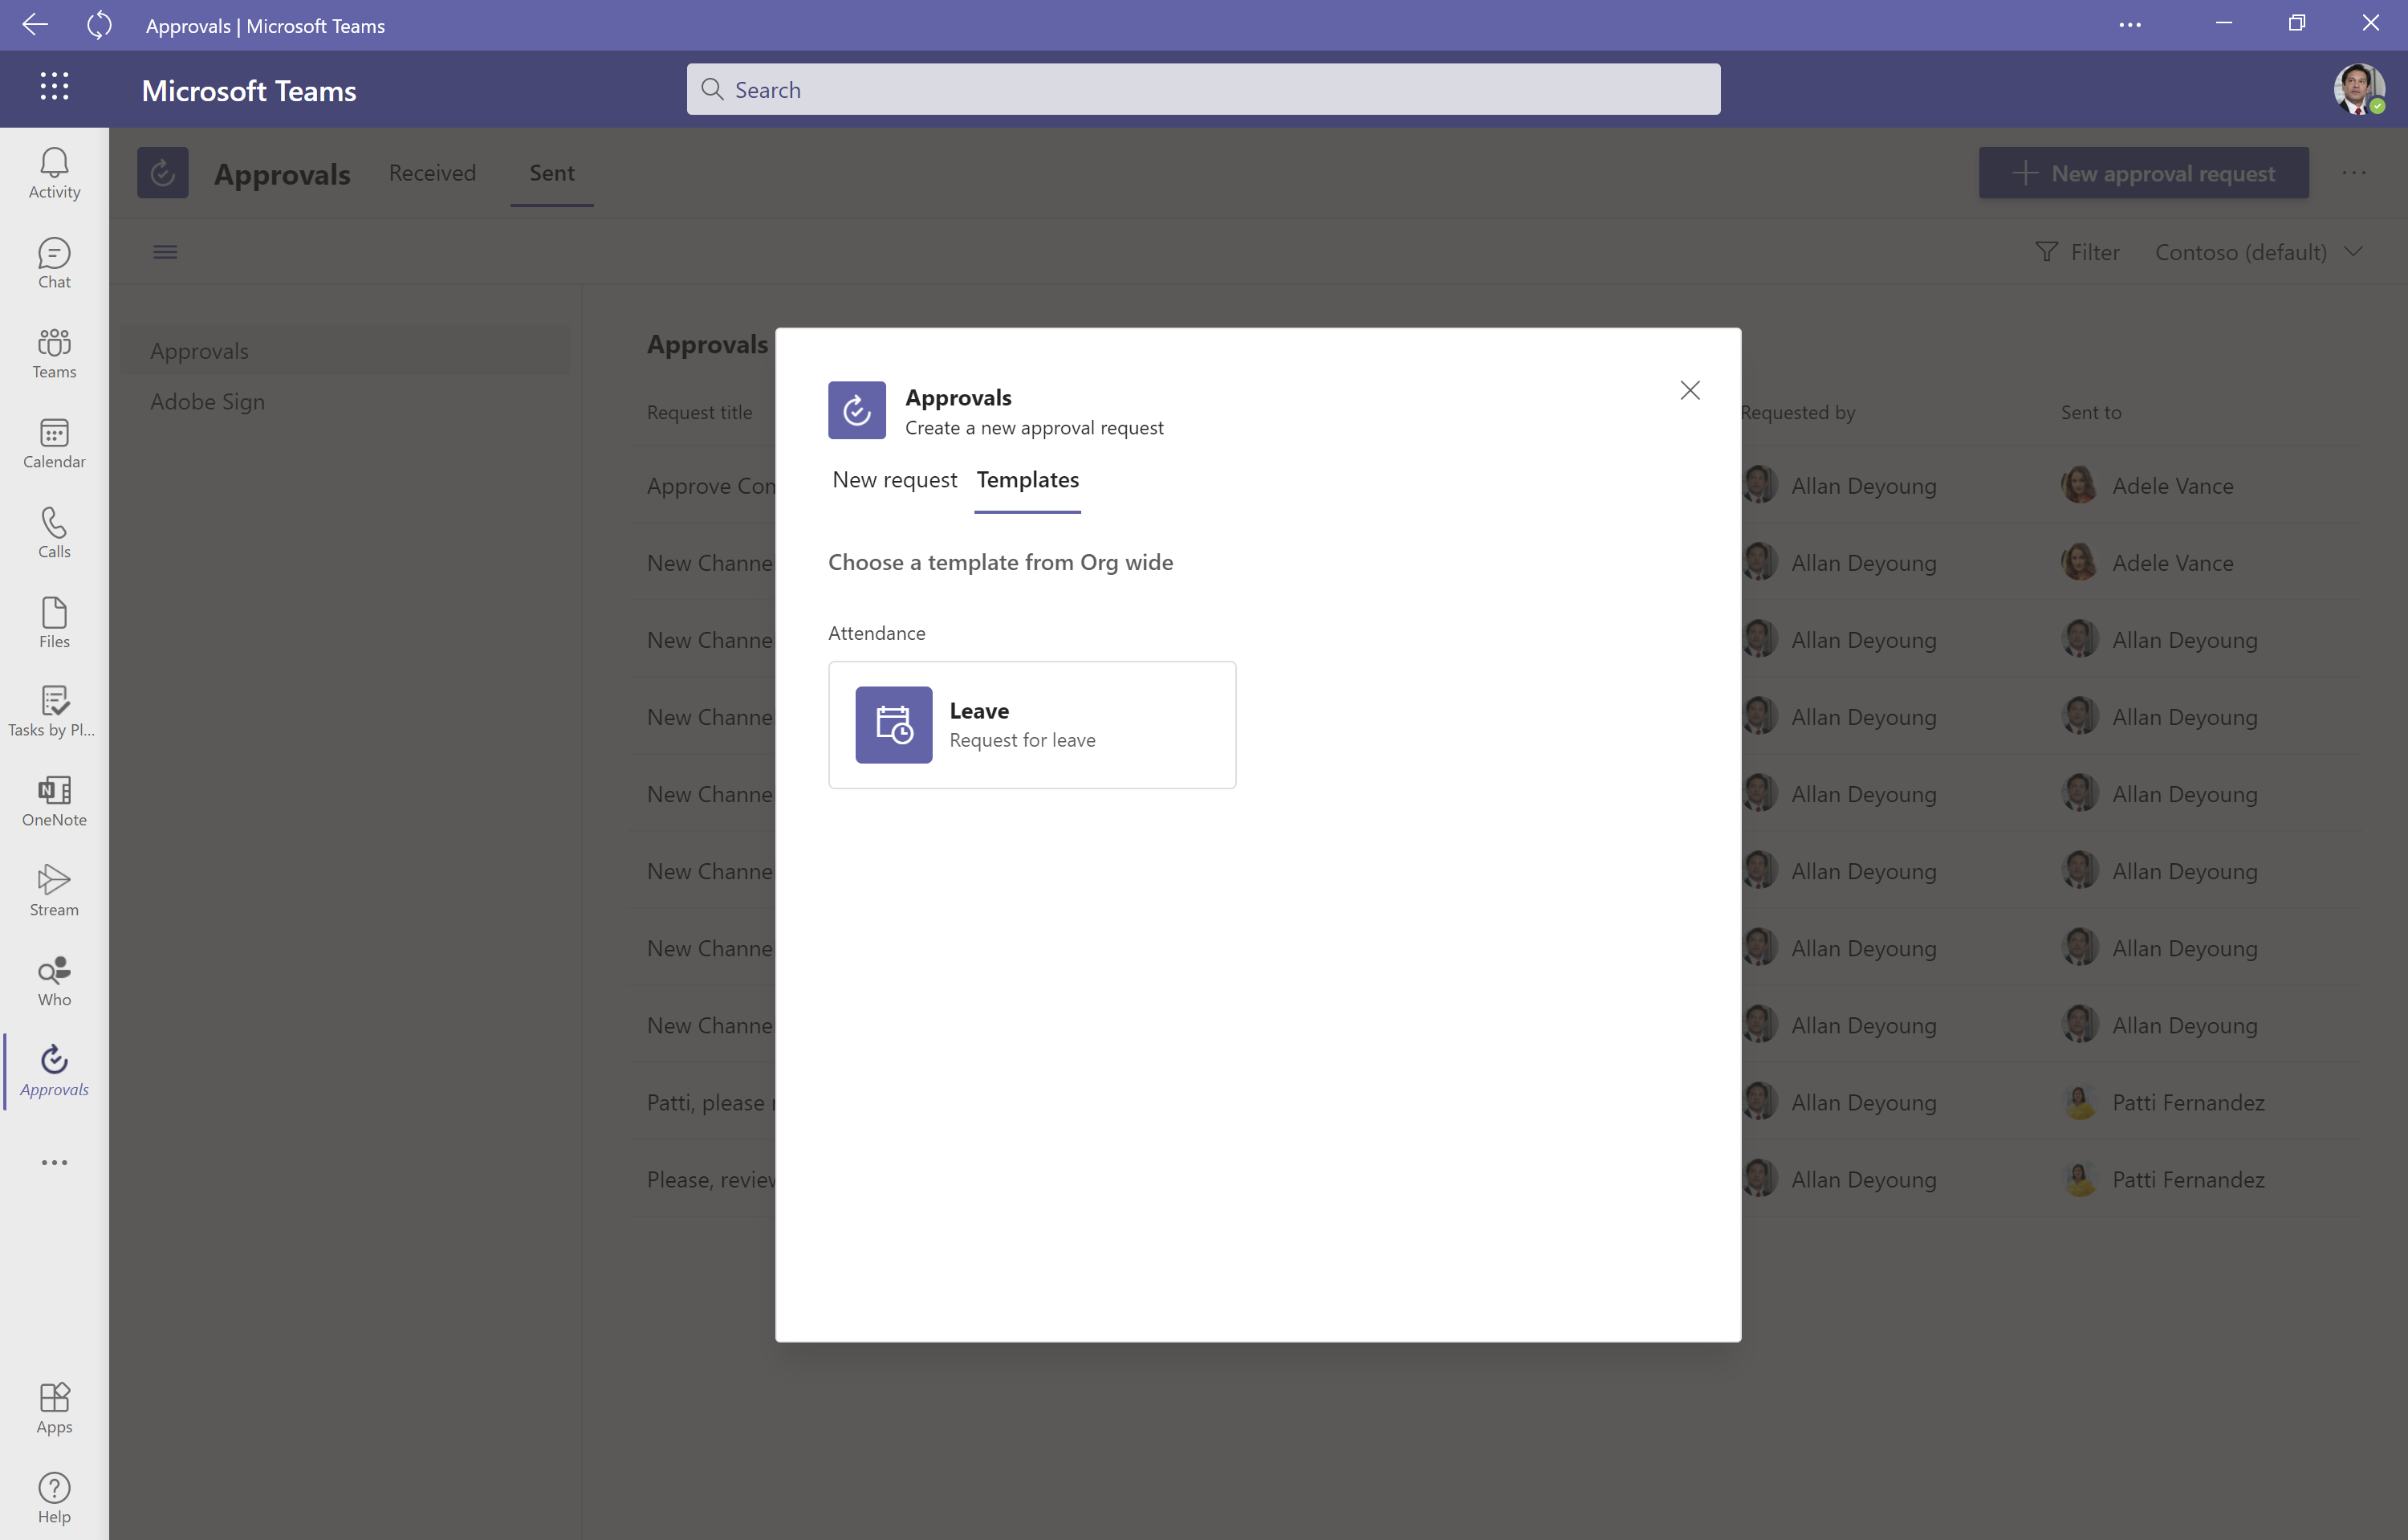Open the Teams section
The image size is (2408, 1540).
coord(53,352)
